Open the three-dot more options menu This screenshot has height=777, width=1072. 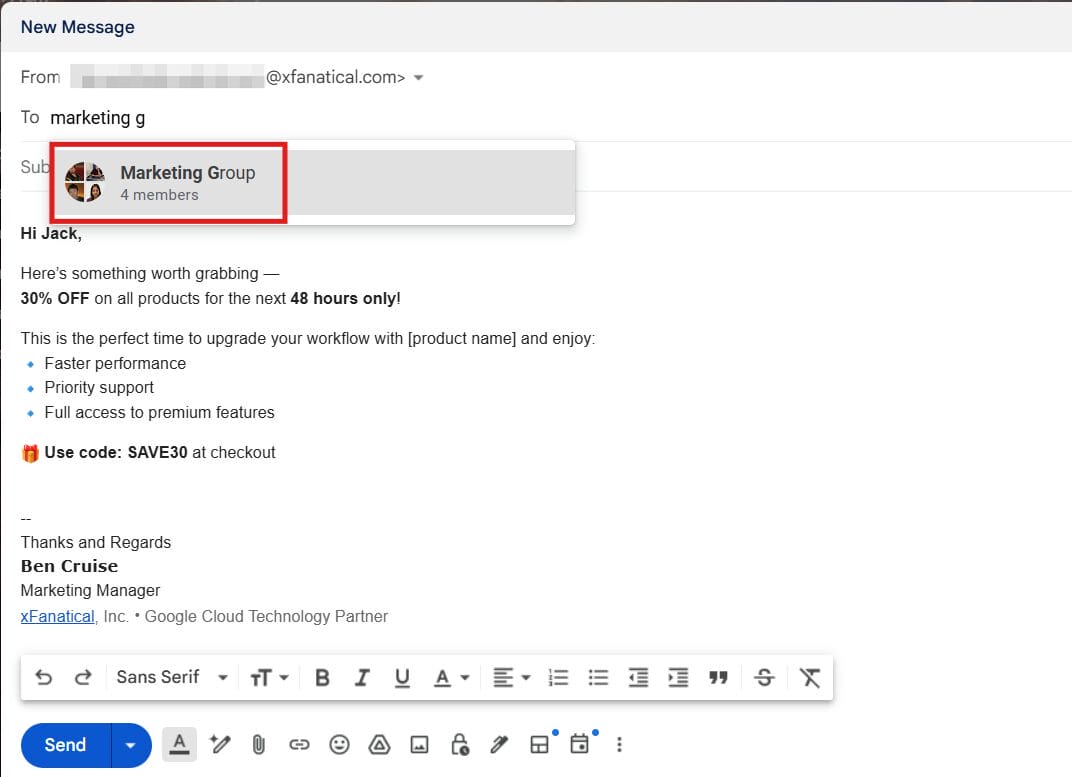point(619,744)
